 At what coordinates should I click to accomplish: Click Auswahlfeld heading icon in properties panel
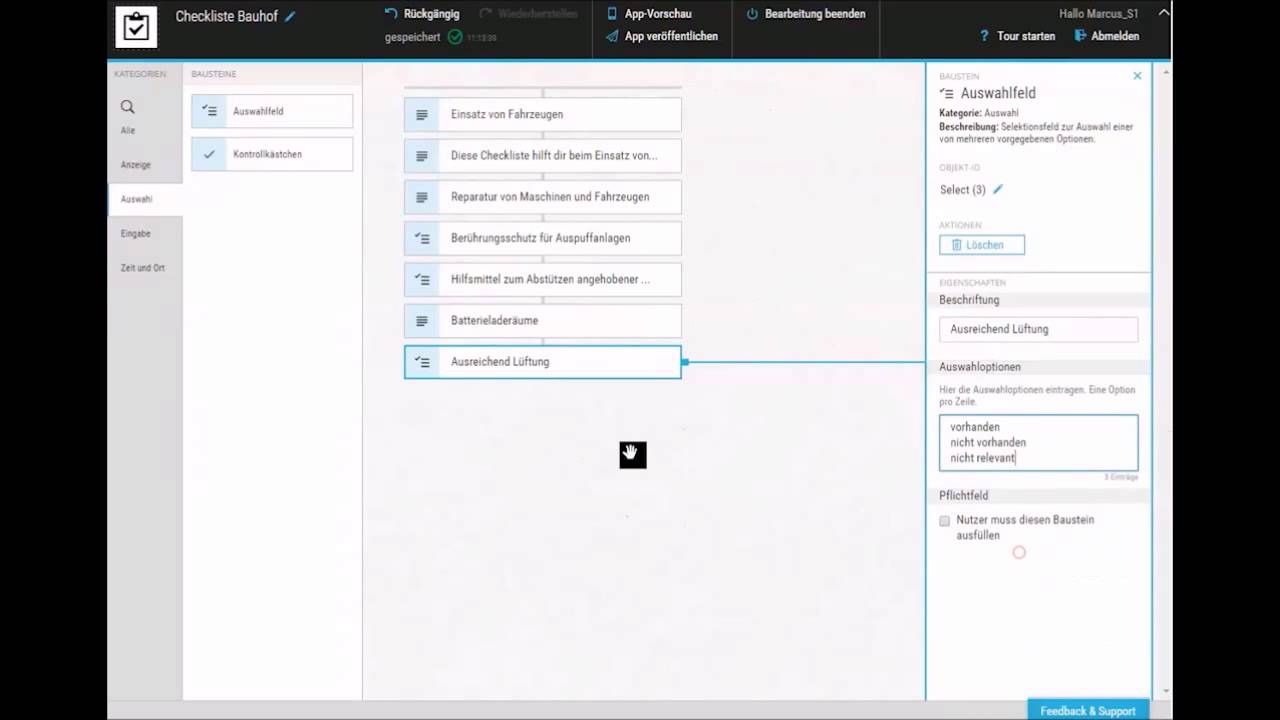tap(947, 93)
